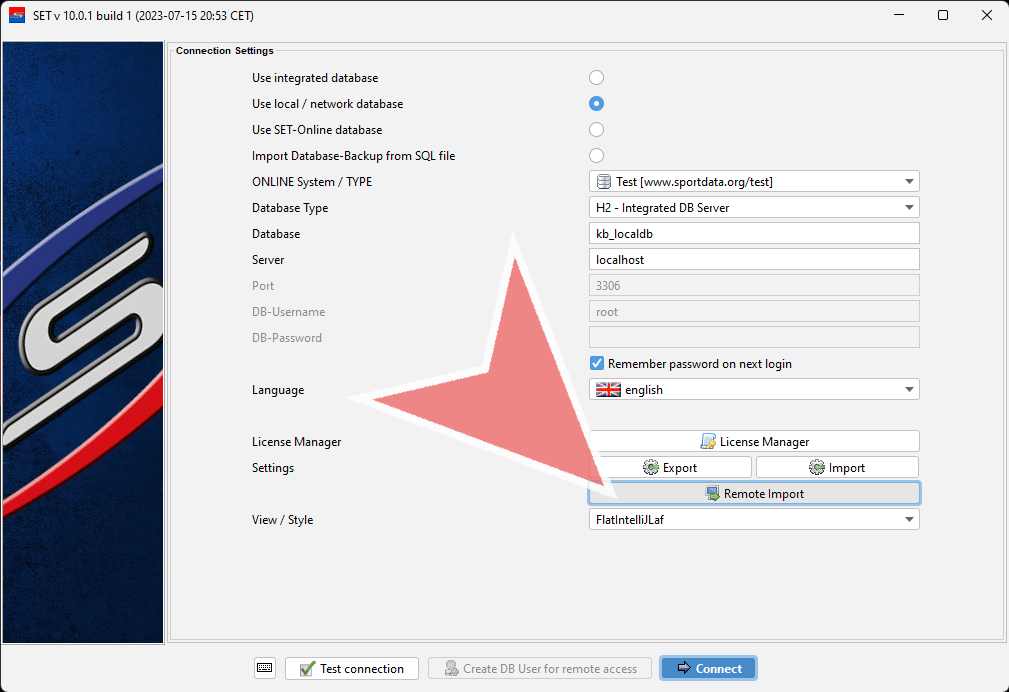
Task: Select Use integrated database radio button
Action: click(x=597, y=78)
